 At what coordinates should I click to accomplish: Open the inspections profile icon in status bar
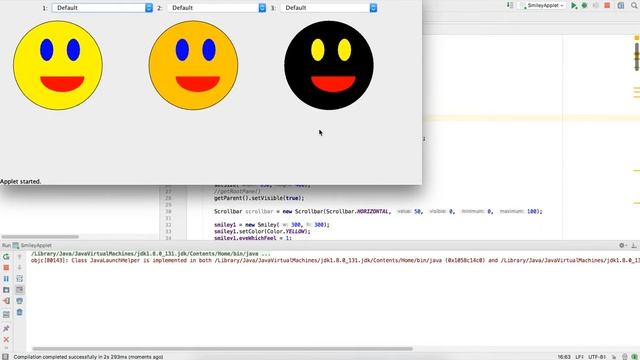point(625,357)
